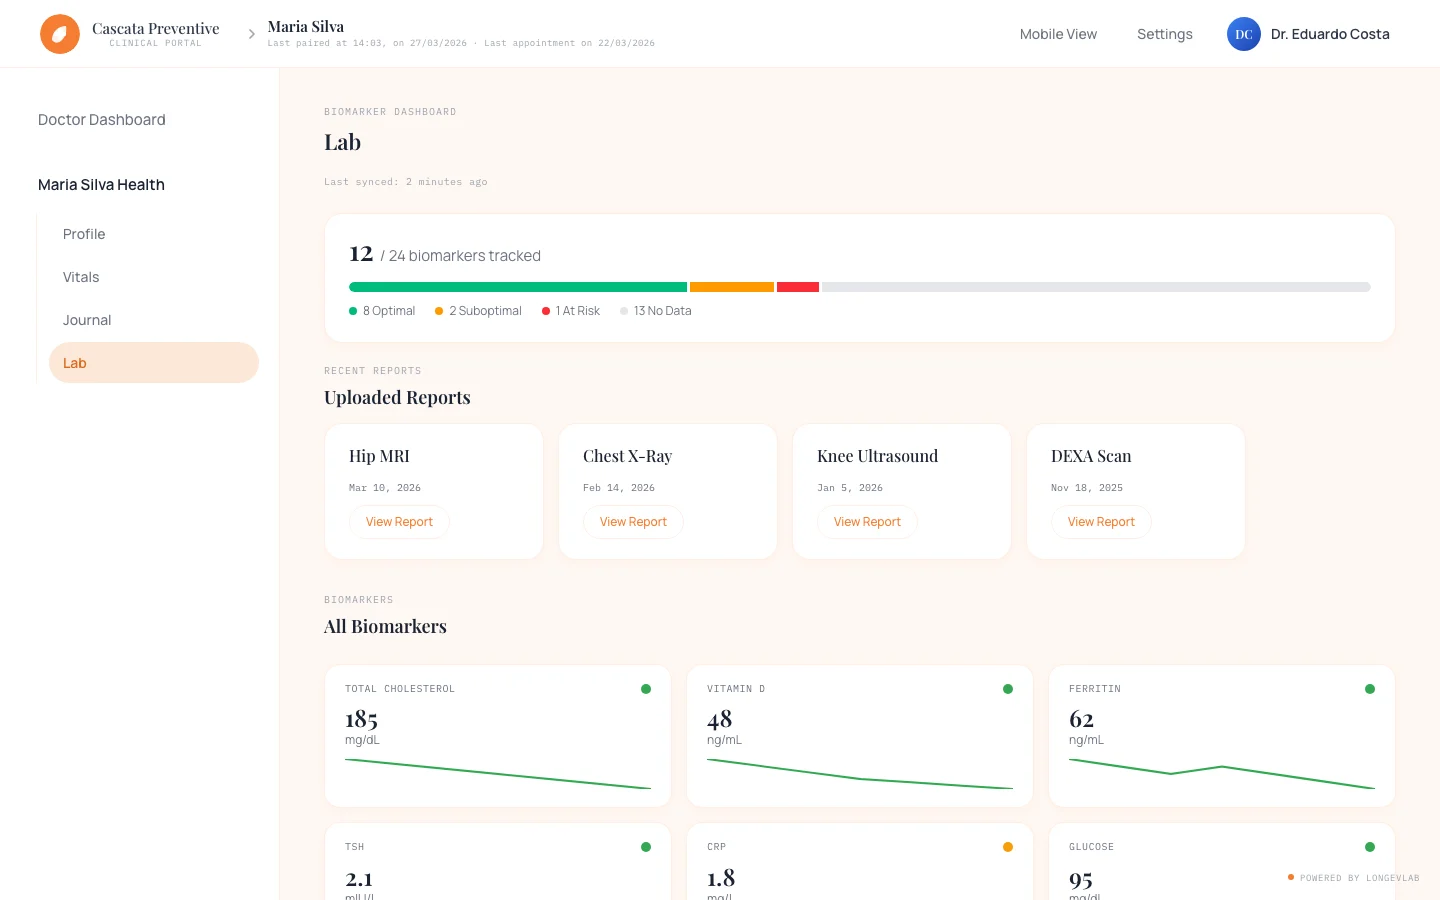The image size is (1440, 900).
Task: Click the breadcrumb chevron before Maria Silva
Action: click(x=251, y=34)
